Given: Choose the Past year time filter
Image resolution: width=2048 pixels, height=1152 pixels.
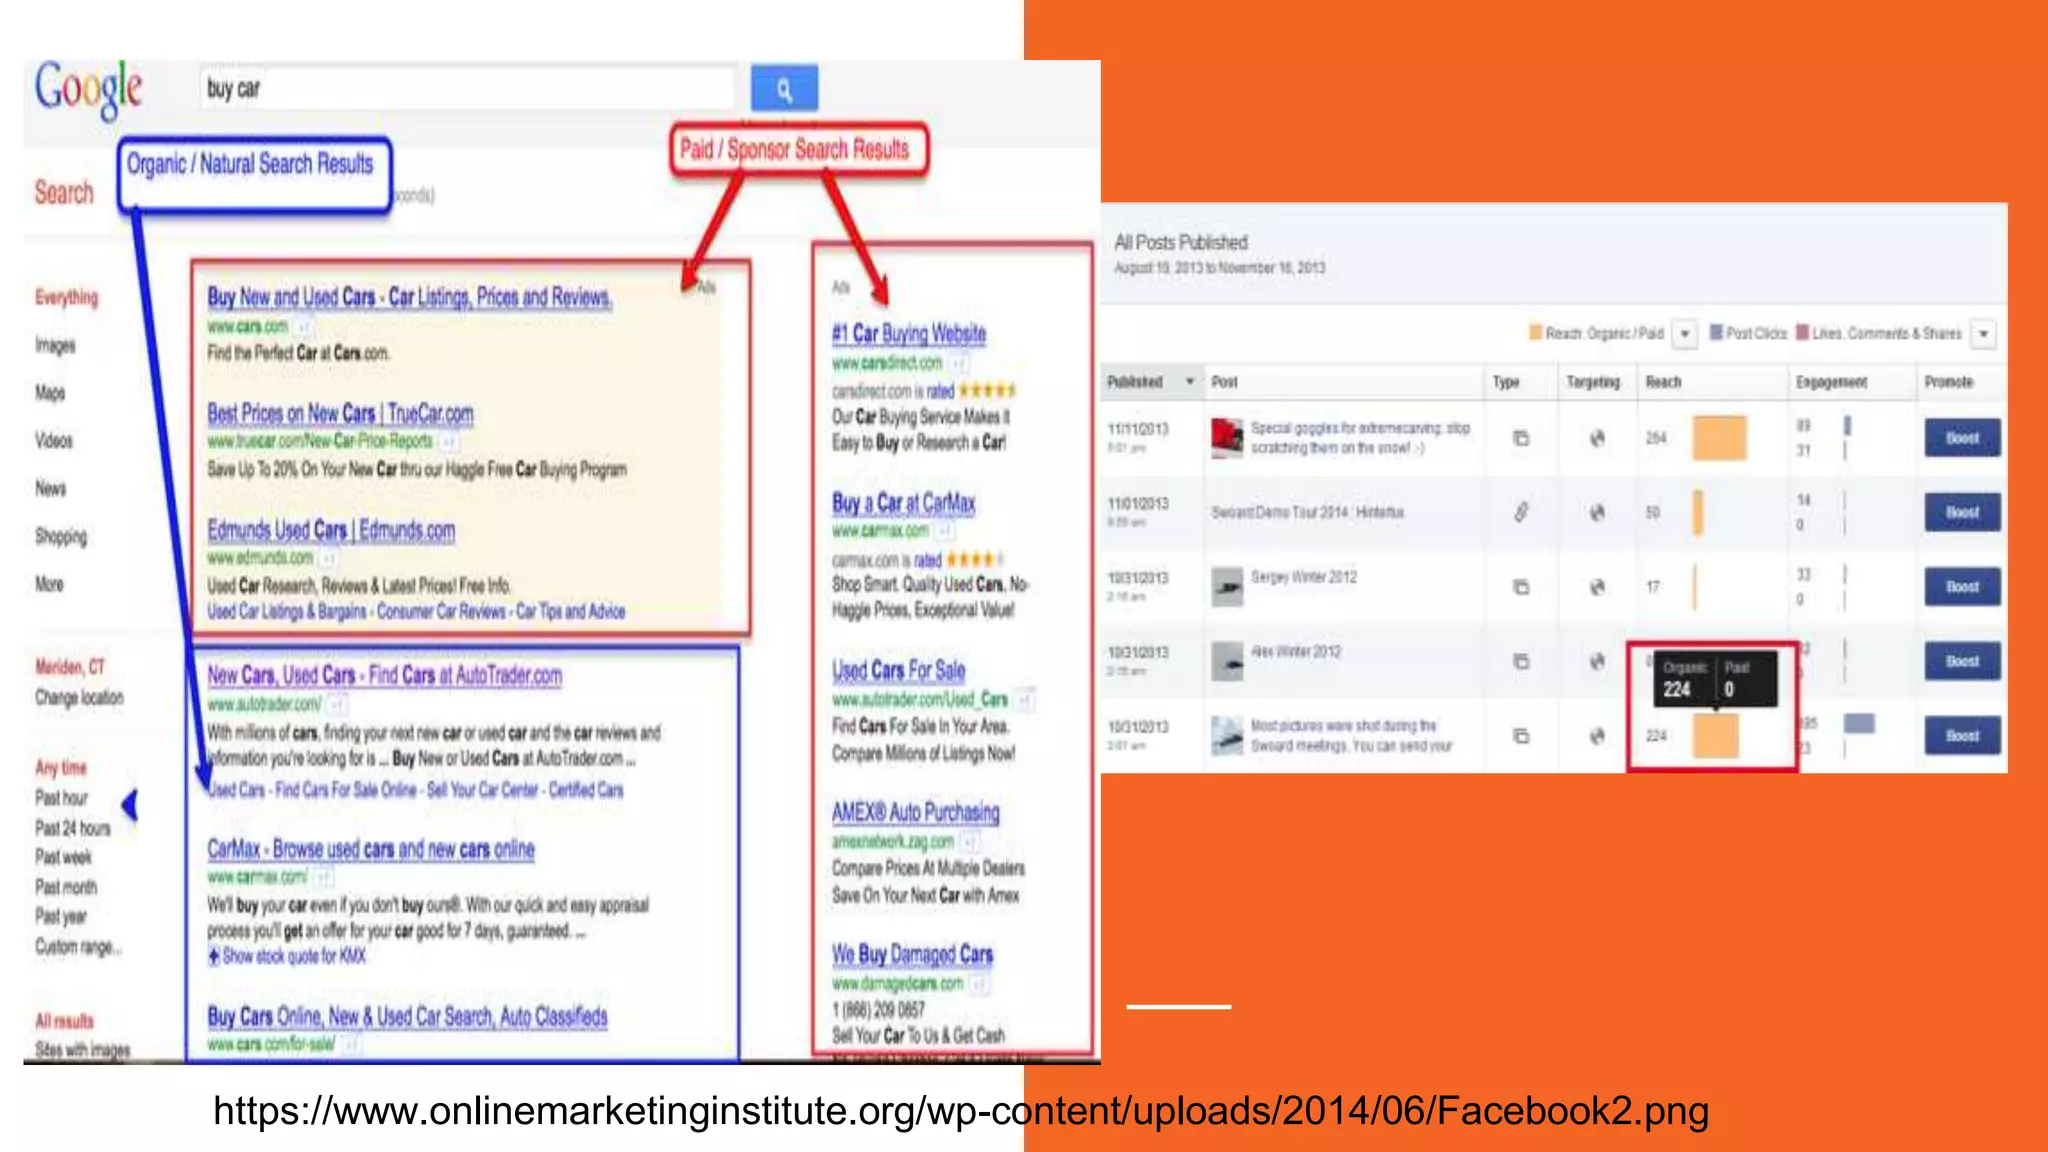Looking at the screenshot, I should click(60, 916).
